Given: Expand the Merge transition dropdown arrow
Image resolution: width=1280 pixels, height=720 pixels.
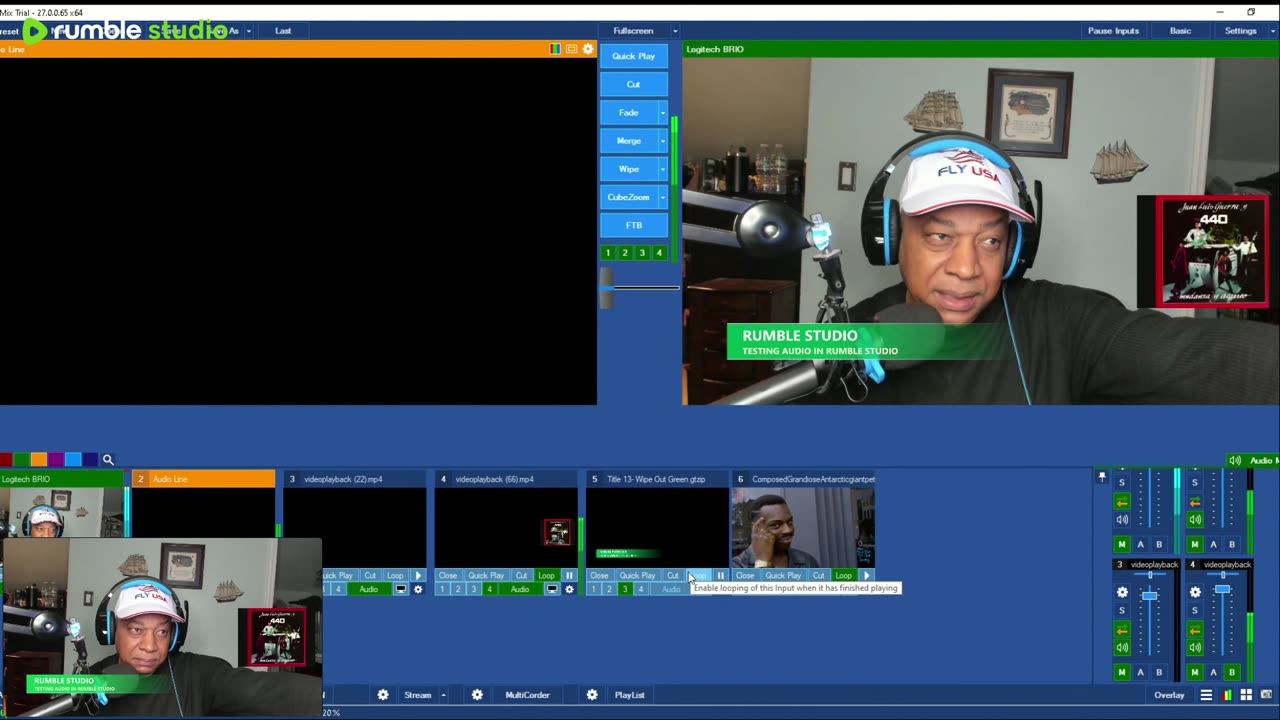Looking at the screenshot, I should click(662, 141).
